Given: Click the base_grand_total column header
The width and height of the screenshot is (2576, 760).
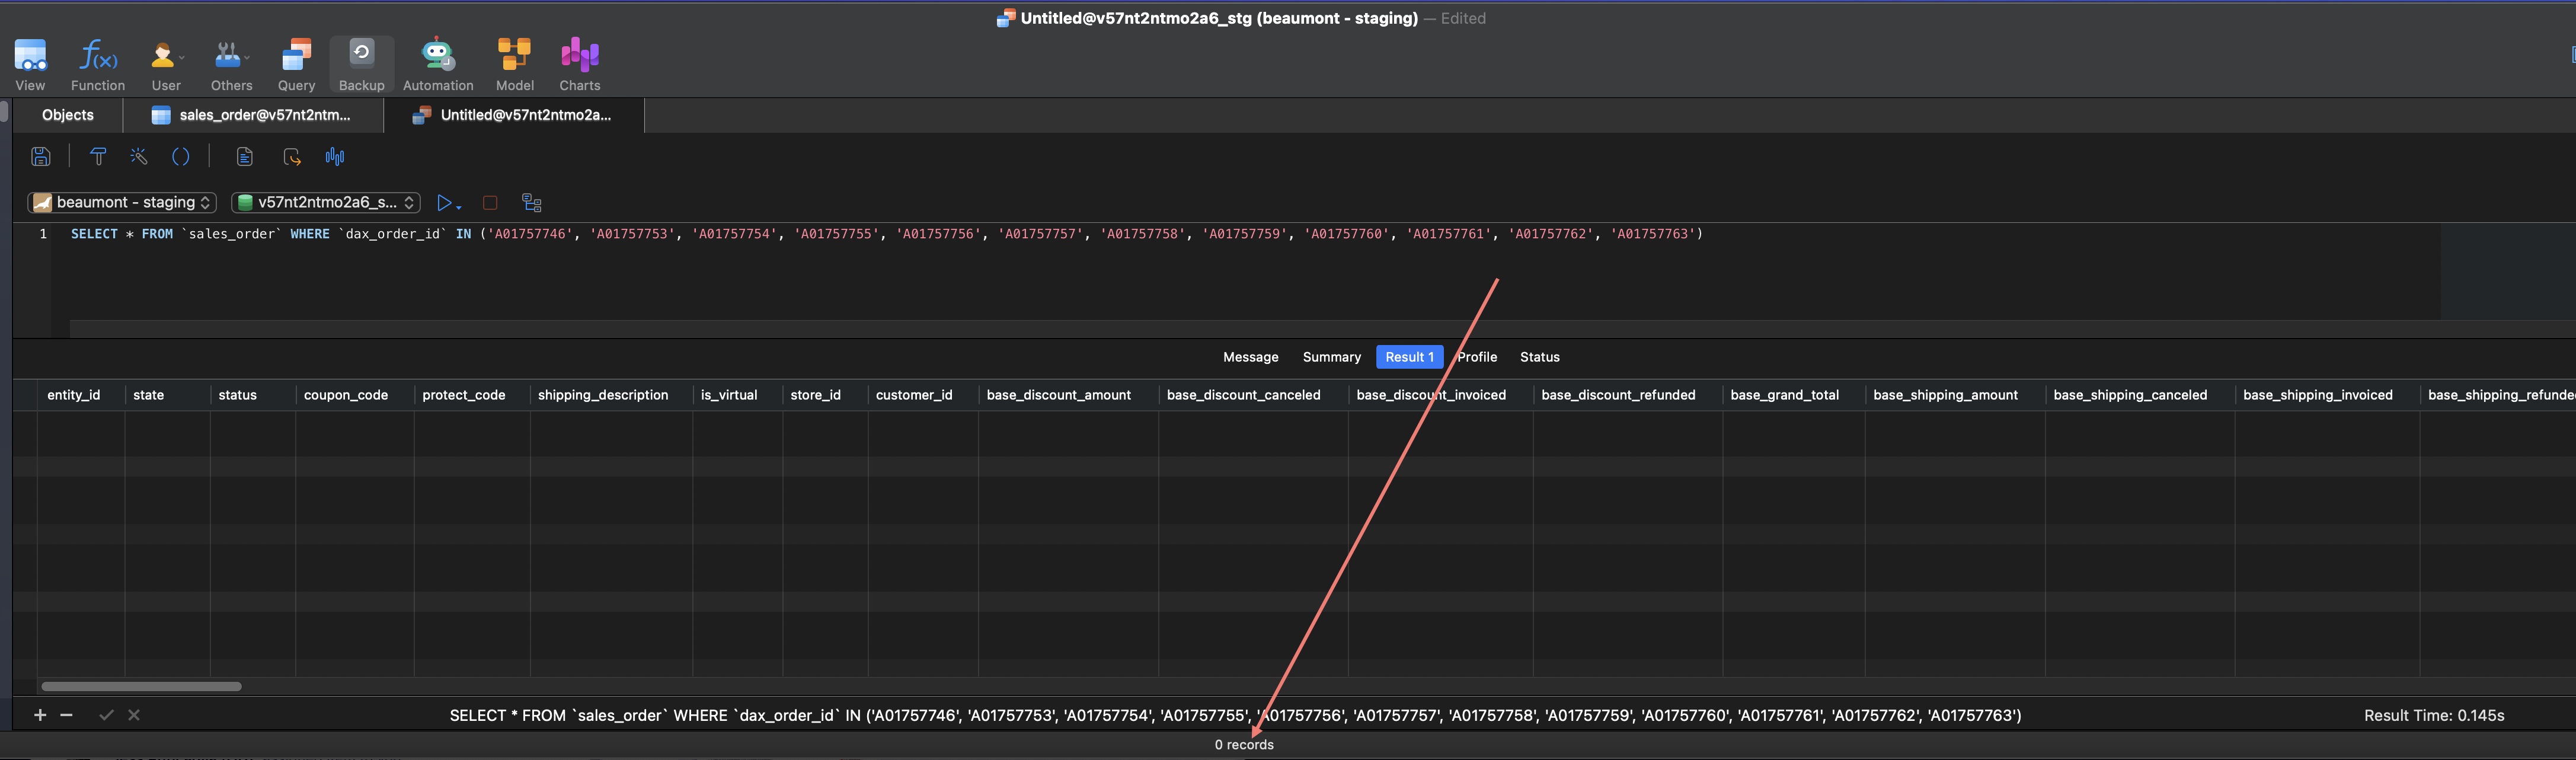Looking at the screenshot, I should [x=1784, y=394].
